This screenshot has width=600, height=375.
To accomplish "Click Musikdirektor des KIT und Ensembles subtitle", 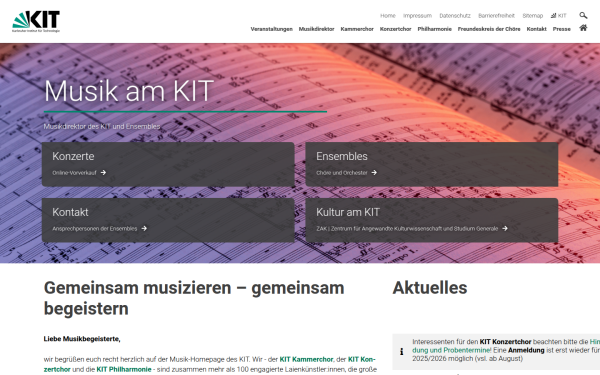I will [102, 127].
